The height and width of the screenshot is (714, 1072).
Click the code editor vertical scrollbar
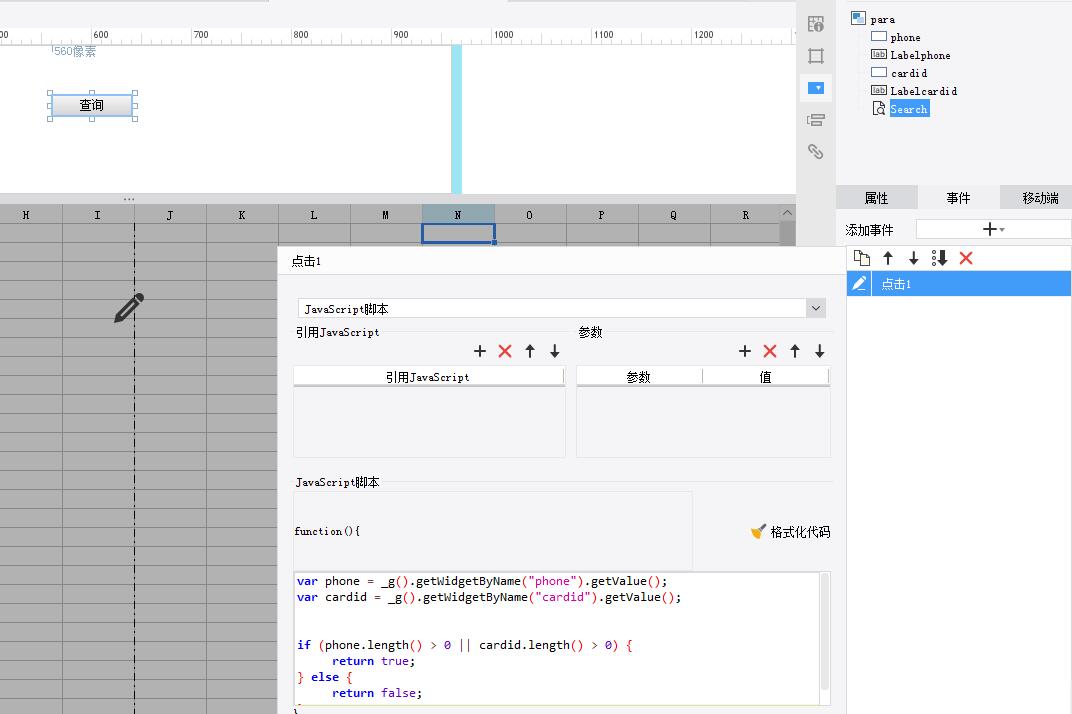click(825, 631)
